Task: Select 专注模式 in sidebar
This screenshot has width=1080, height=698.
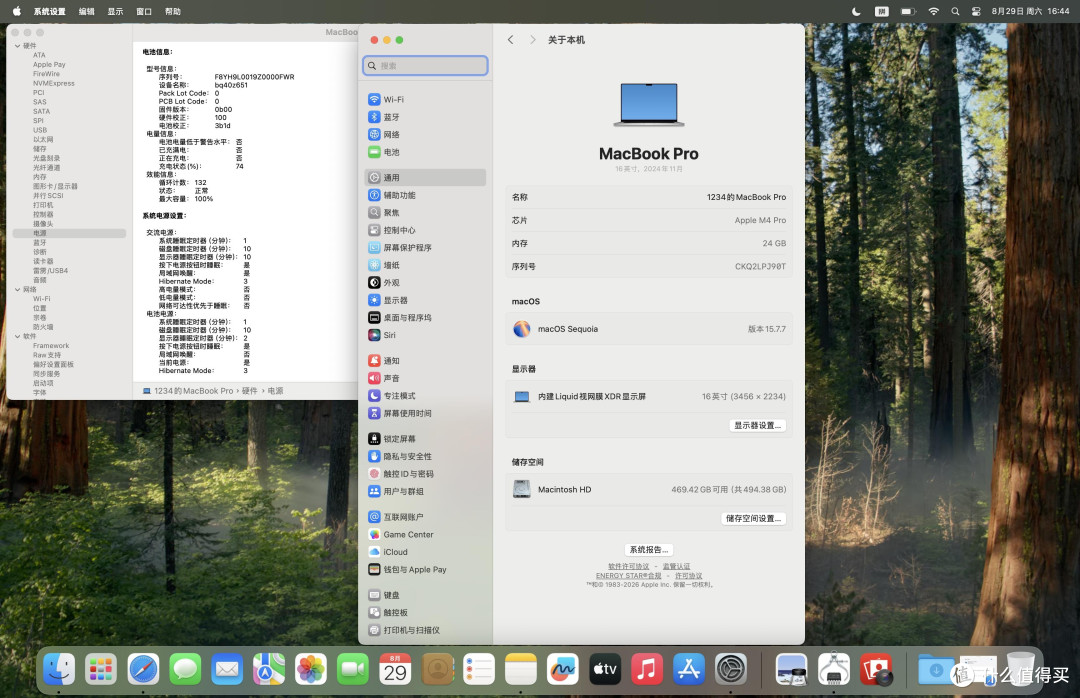Action: tap(425, 396)
